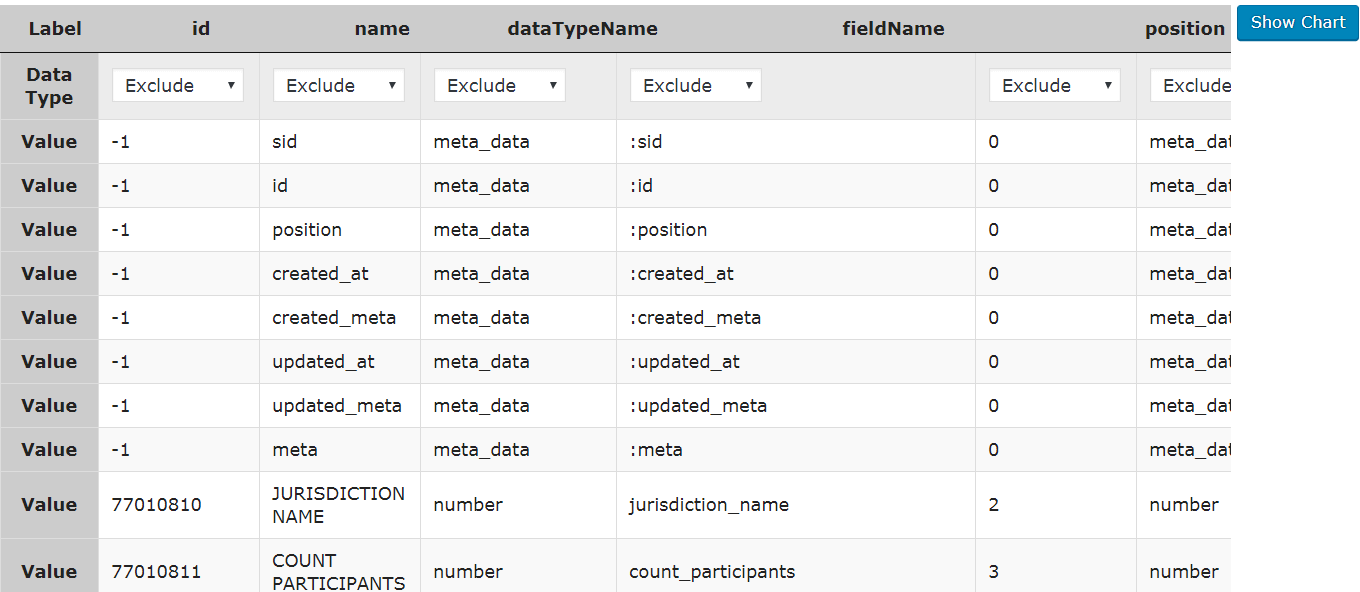Click the Label header cell
Image resolution: width=1360 pixels, height=592 pixels.
(x=55, y=29)
